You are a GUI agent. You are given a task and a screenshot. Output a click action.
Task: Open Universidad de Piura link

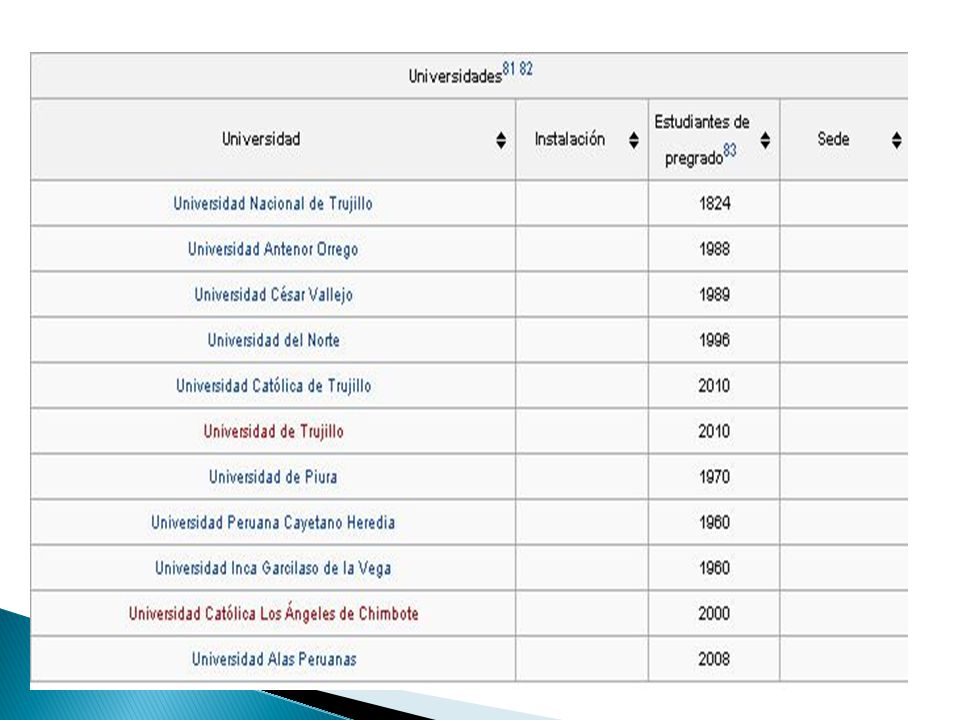point(273,476)
